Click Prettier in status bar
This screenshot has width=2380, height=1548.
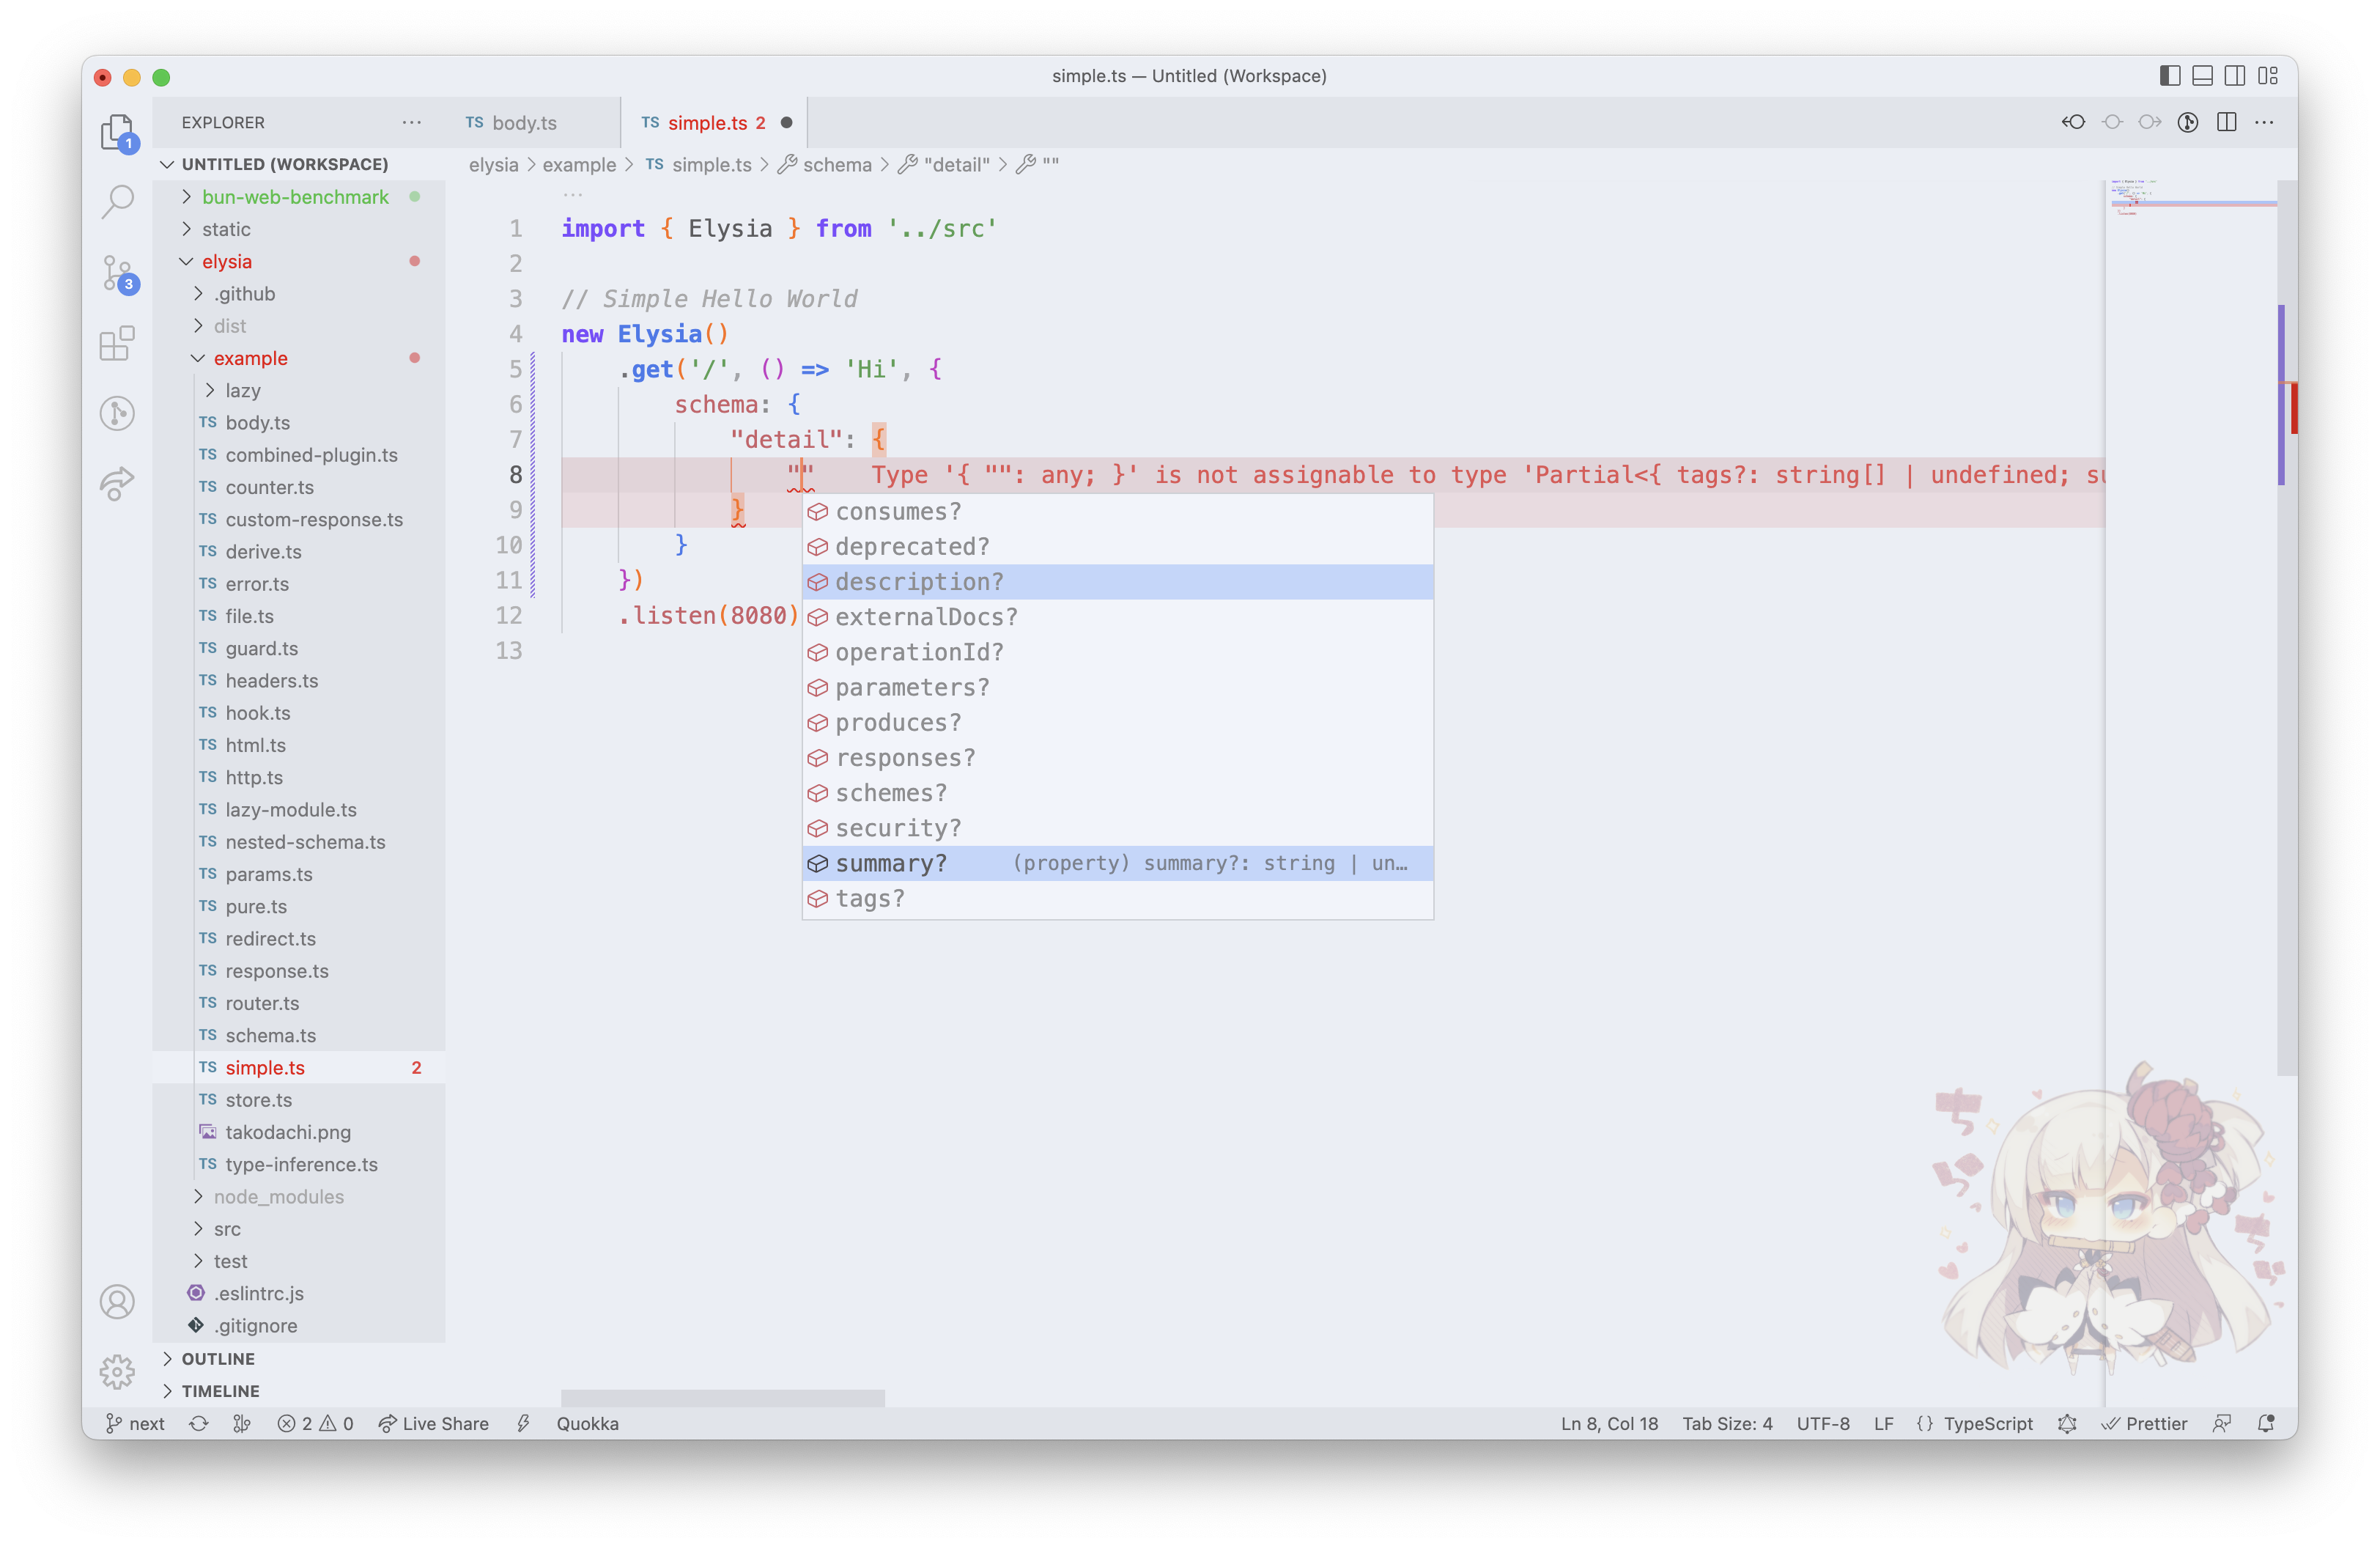[2144, 1423]
